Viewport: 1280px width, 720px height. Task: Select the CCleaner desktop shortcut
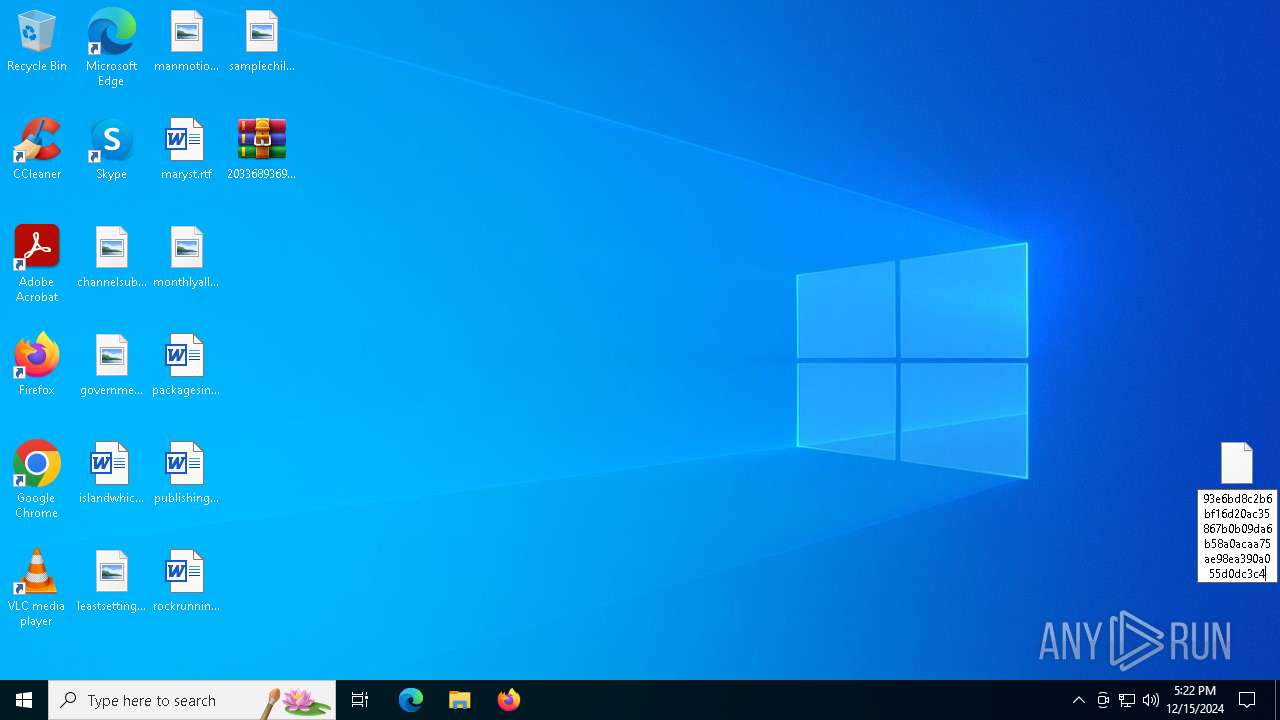click(x=37, y=150)
